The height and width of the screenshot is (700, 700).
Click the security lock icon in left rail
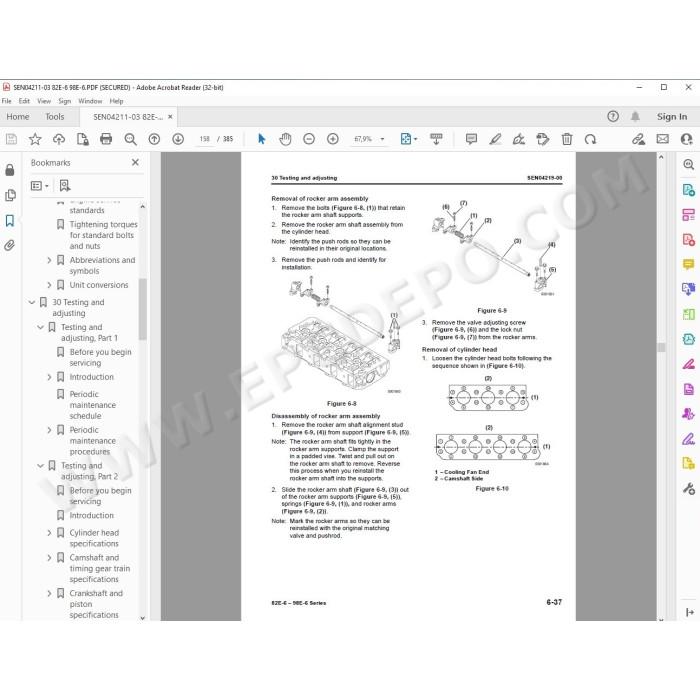pyautogui.click(x=10, y=170)
